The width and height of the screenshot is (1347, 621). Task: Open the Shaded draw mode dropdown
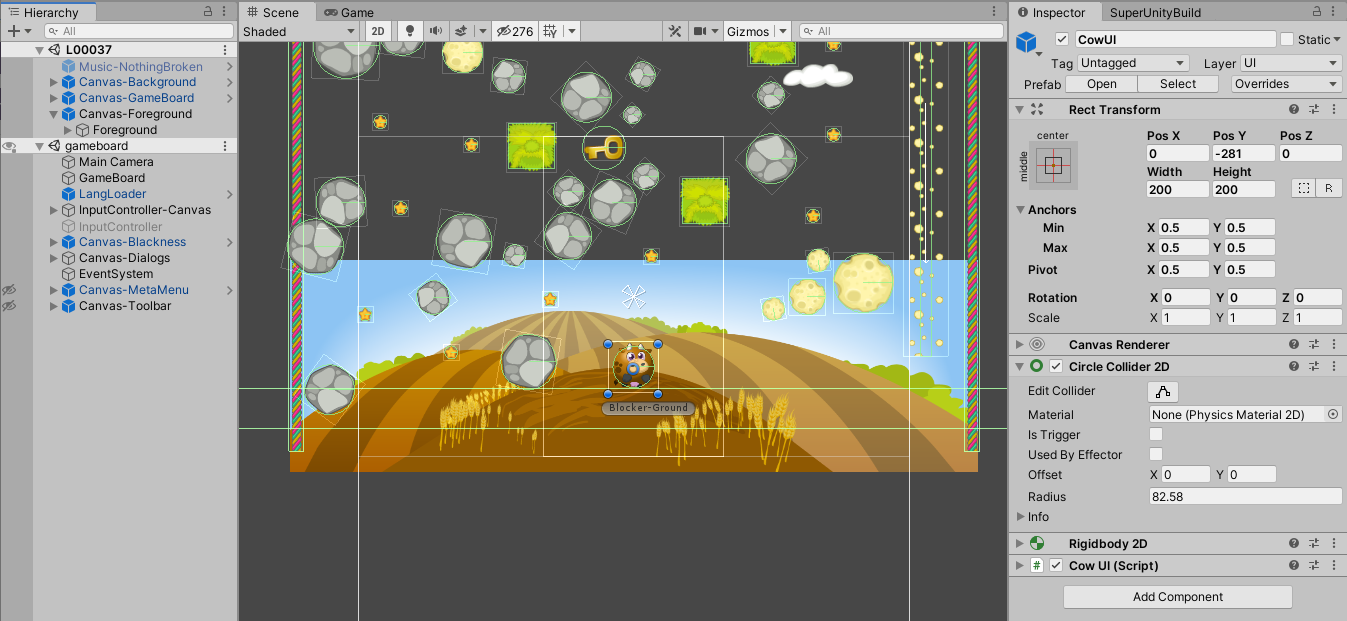300,31
